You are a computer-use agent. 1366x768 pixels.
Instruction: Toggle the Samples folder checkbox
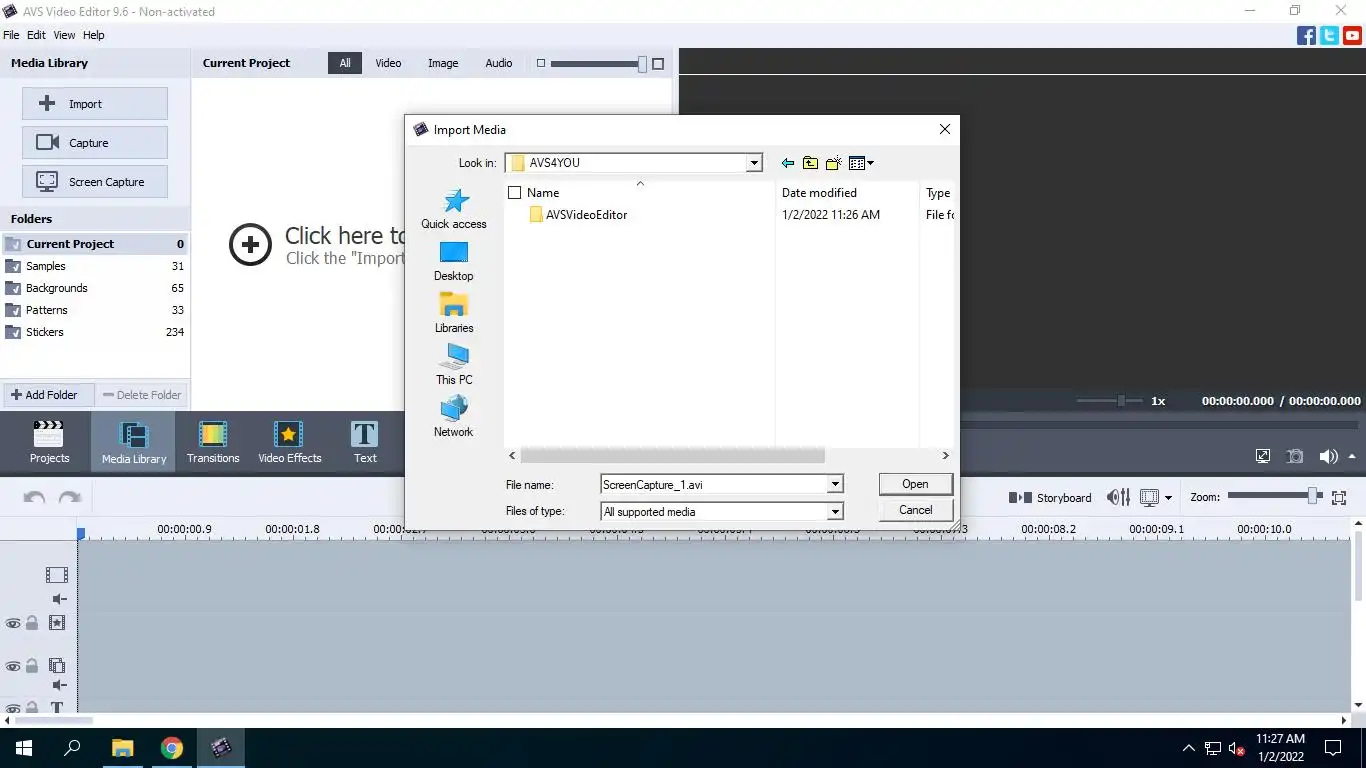point(13,266)
